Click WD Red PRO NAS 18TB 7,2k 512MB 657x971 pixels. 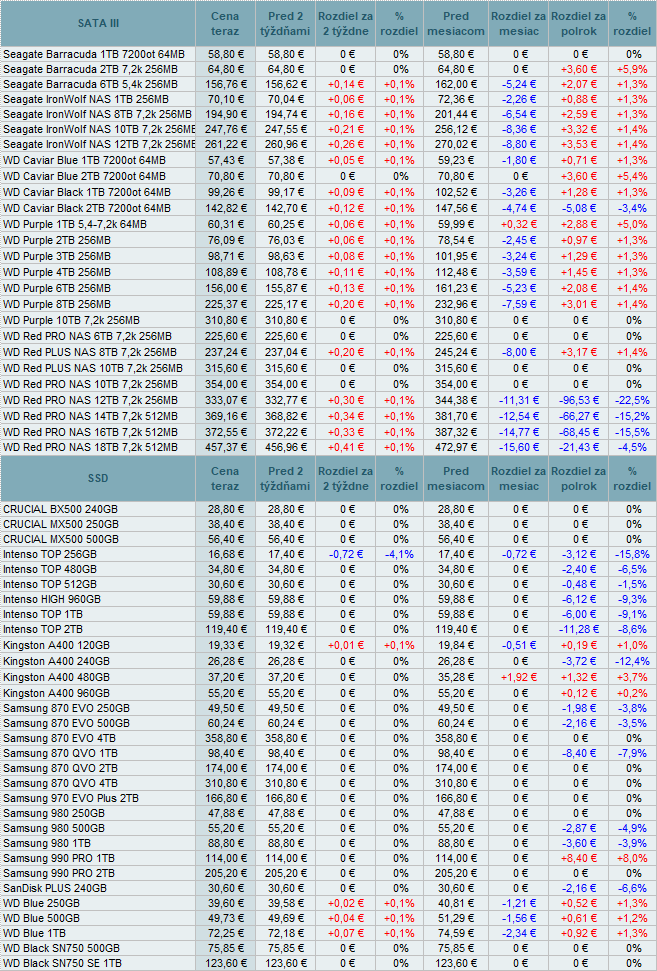pyautogui.click(x=90, y=448)
